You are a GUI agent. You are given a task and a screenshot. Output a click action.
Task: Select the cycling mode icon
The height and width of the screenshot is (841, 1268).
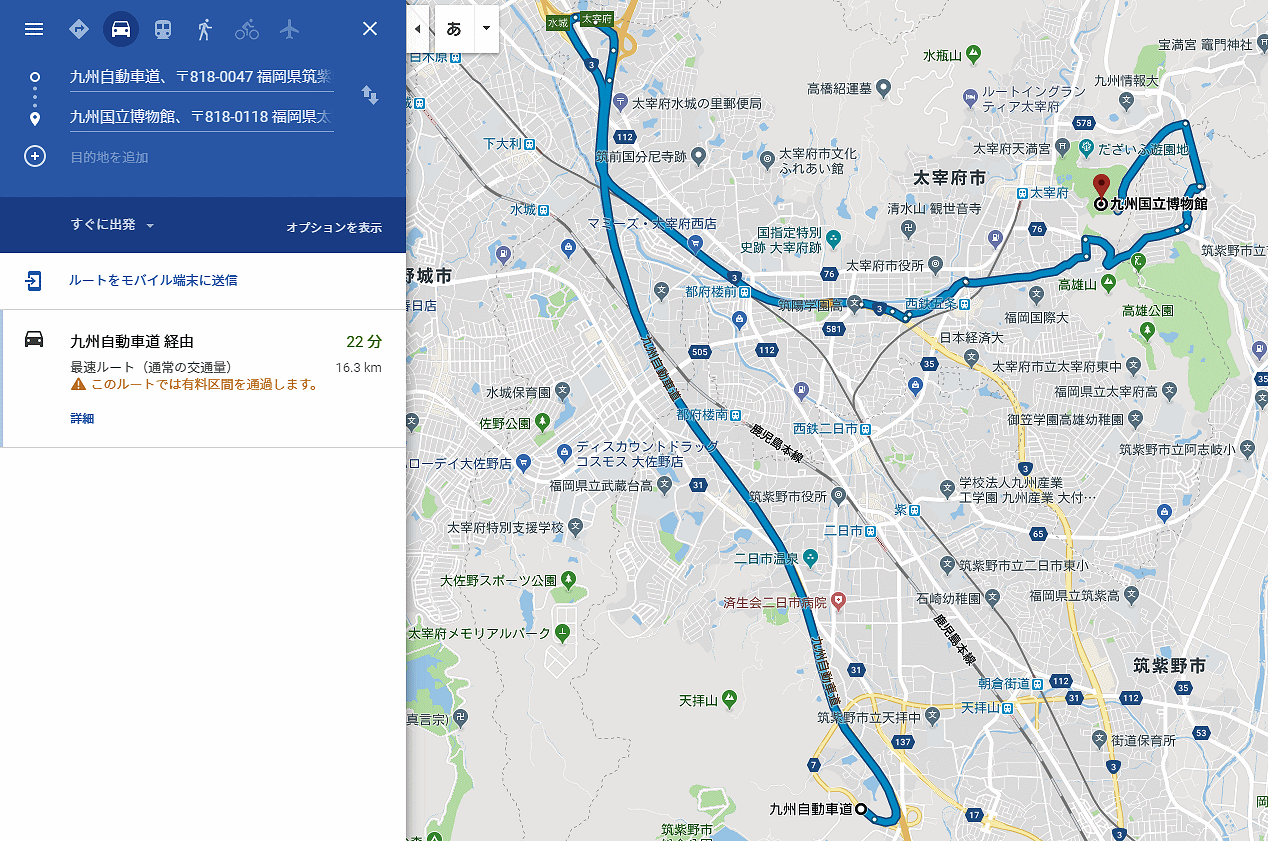(247, 29)
